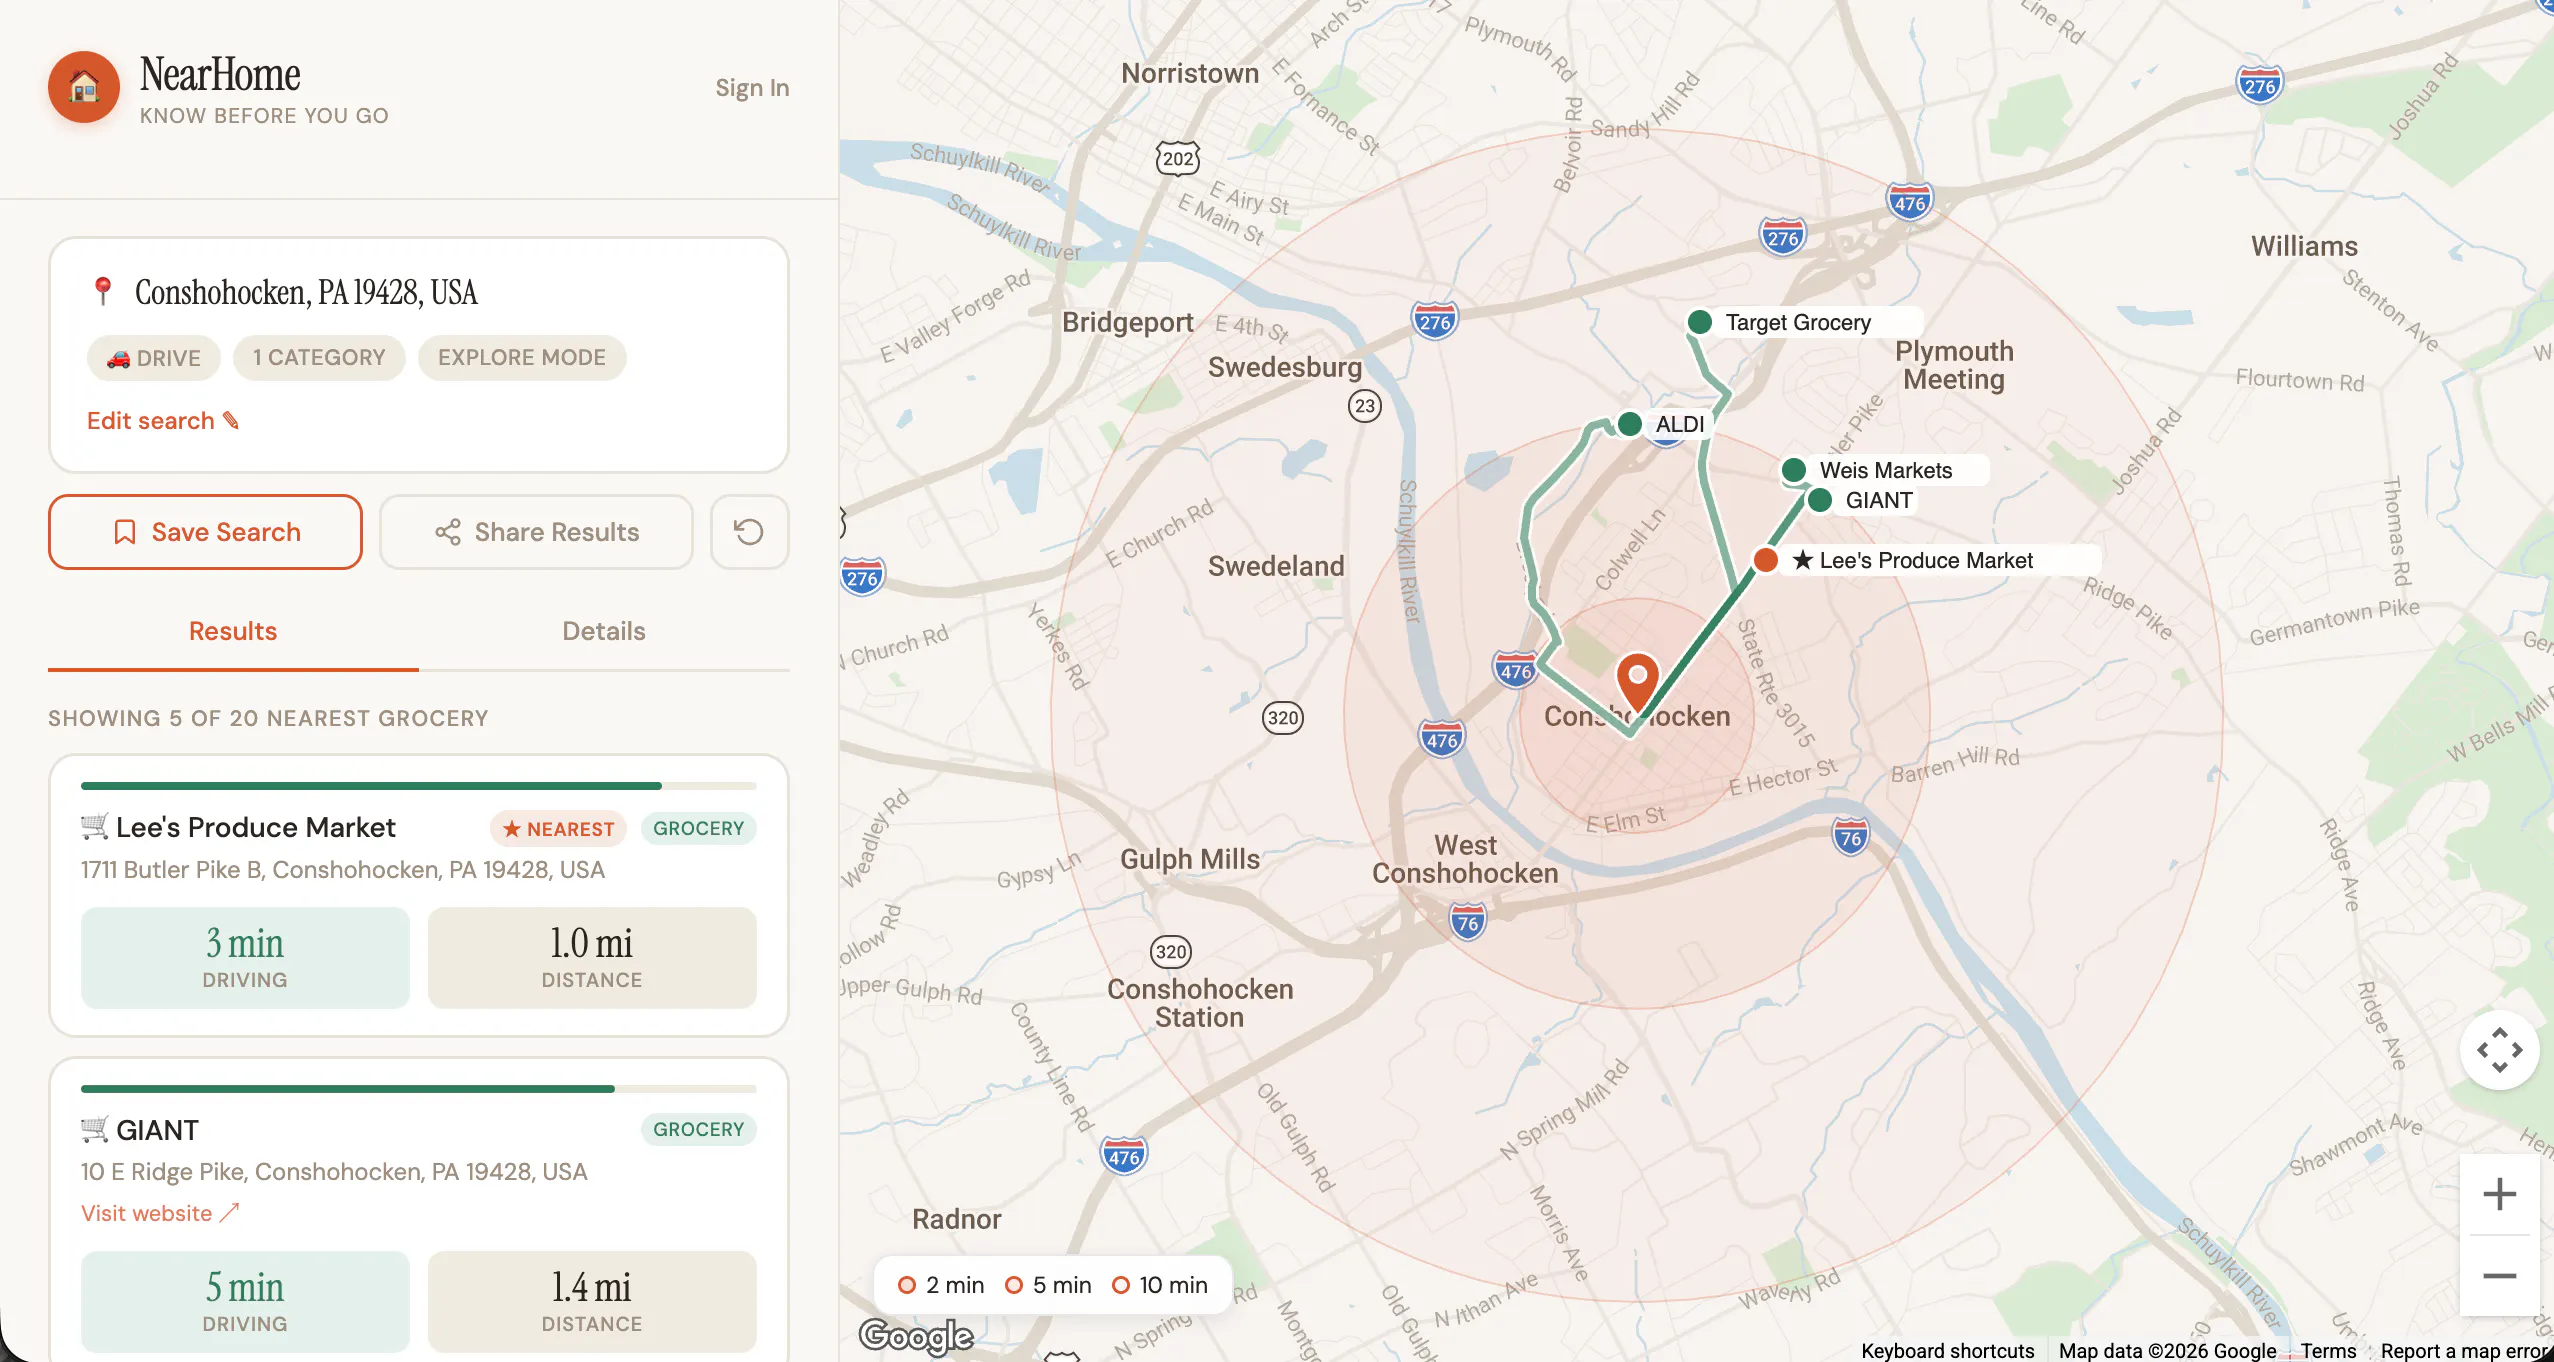Open the Sign In link
Screen dimensions: 2554x1362
click(x=752, y=88)
